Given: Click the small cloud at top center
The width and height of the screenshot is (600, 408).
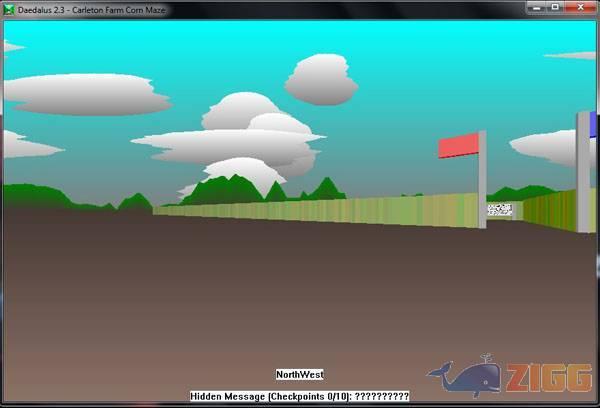Looking at the screenshot, I should point(320,77).
